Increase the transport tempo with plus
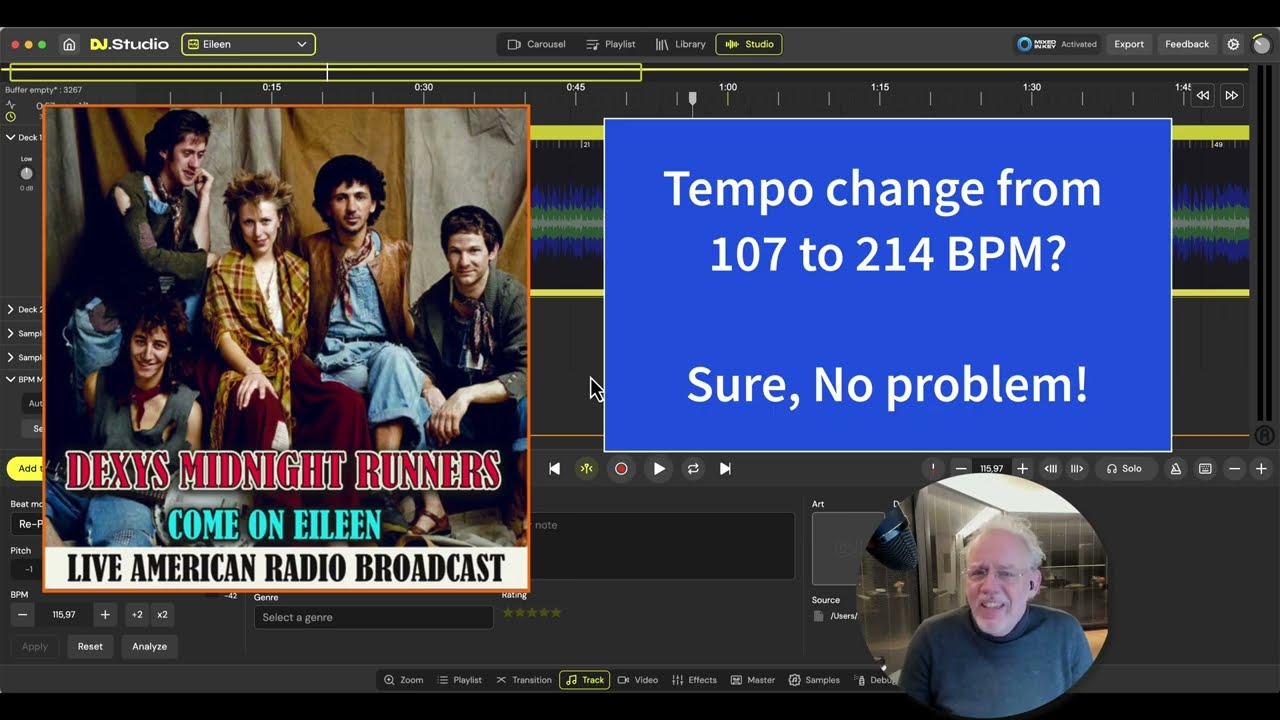Viewport: 1280px width, 720px height. click(x=1022, y=468)
